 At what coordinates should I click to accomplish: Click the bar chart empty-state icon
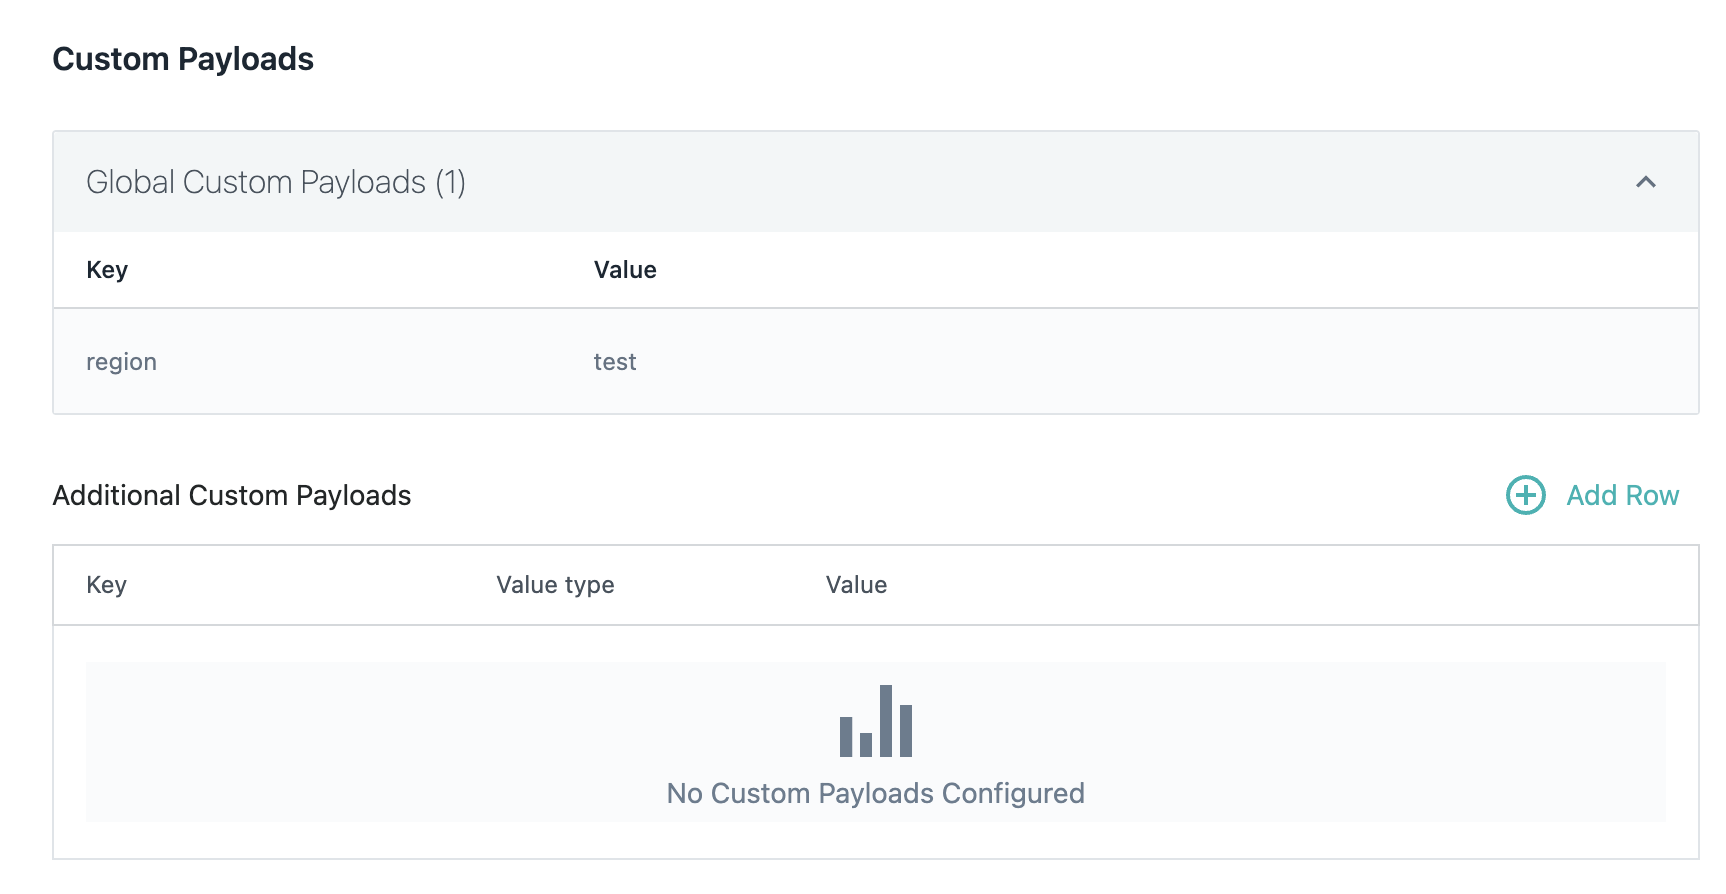click(x=876, y=721)
